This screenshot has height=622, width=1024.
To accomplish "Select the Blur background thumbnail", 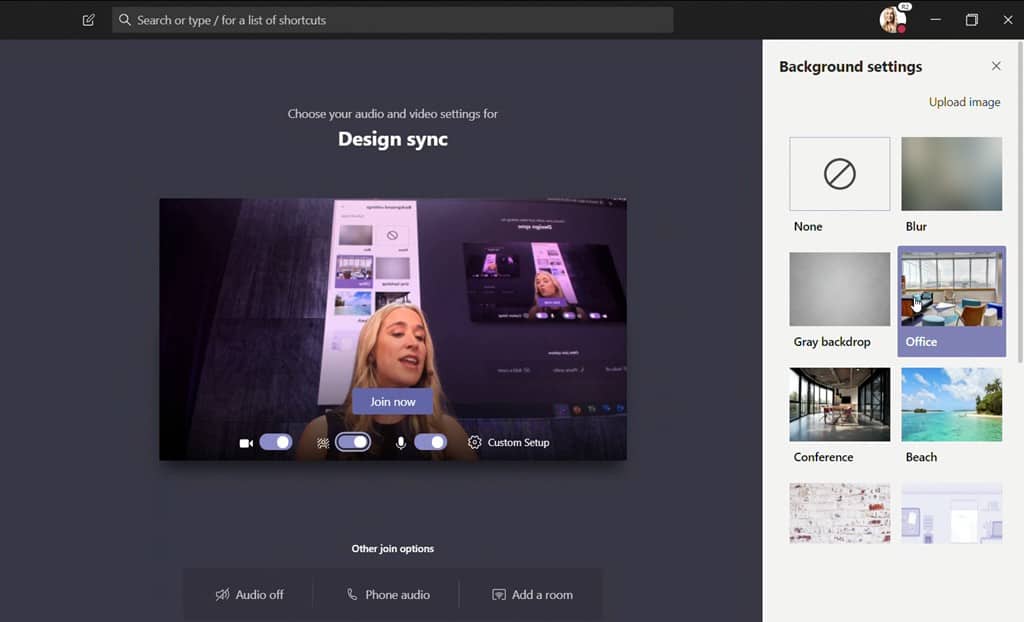I will point(951,174).
